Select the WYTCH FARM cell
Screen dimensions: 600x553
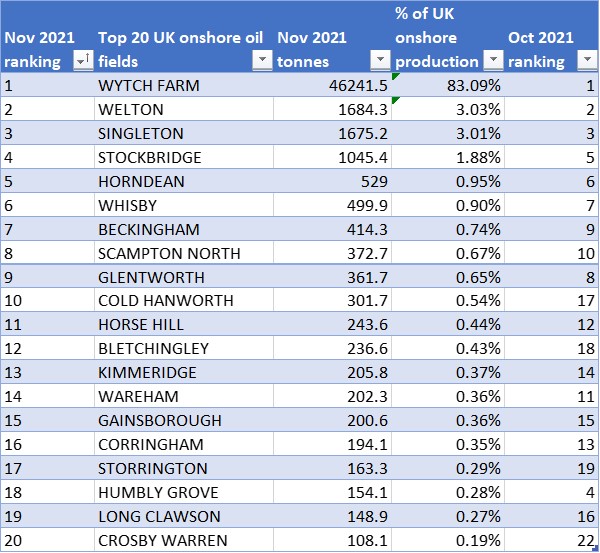[149, 86]
